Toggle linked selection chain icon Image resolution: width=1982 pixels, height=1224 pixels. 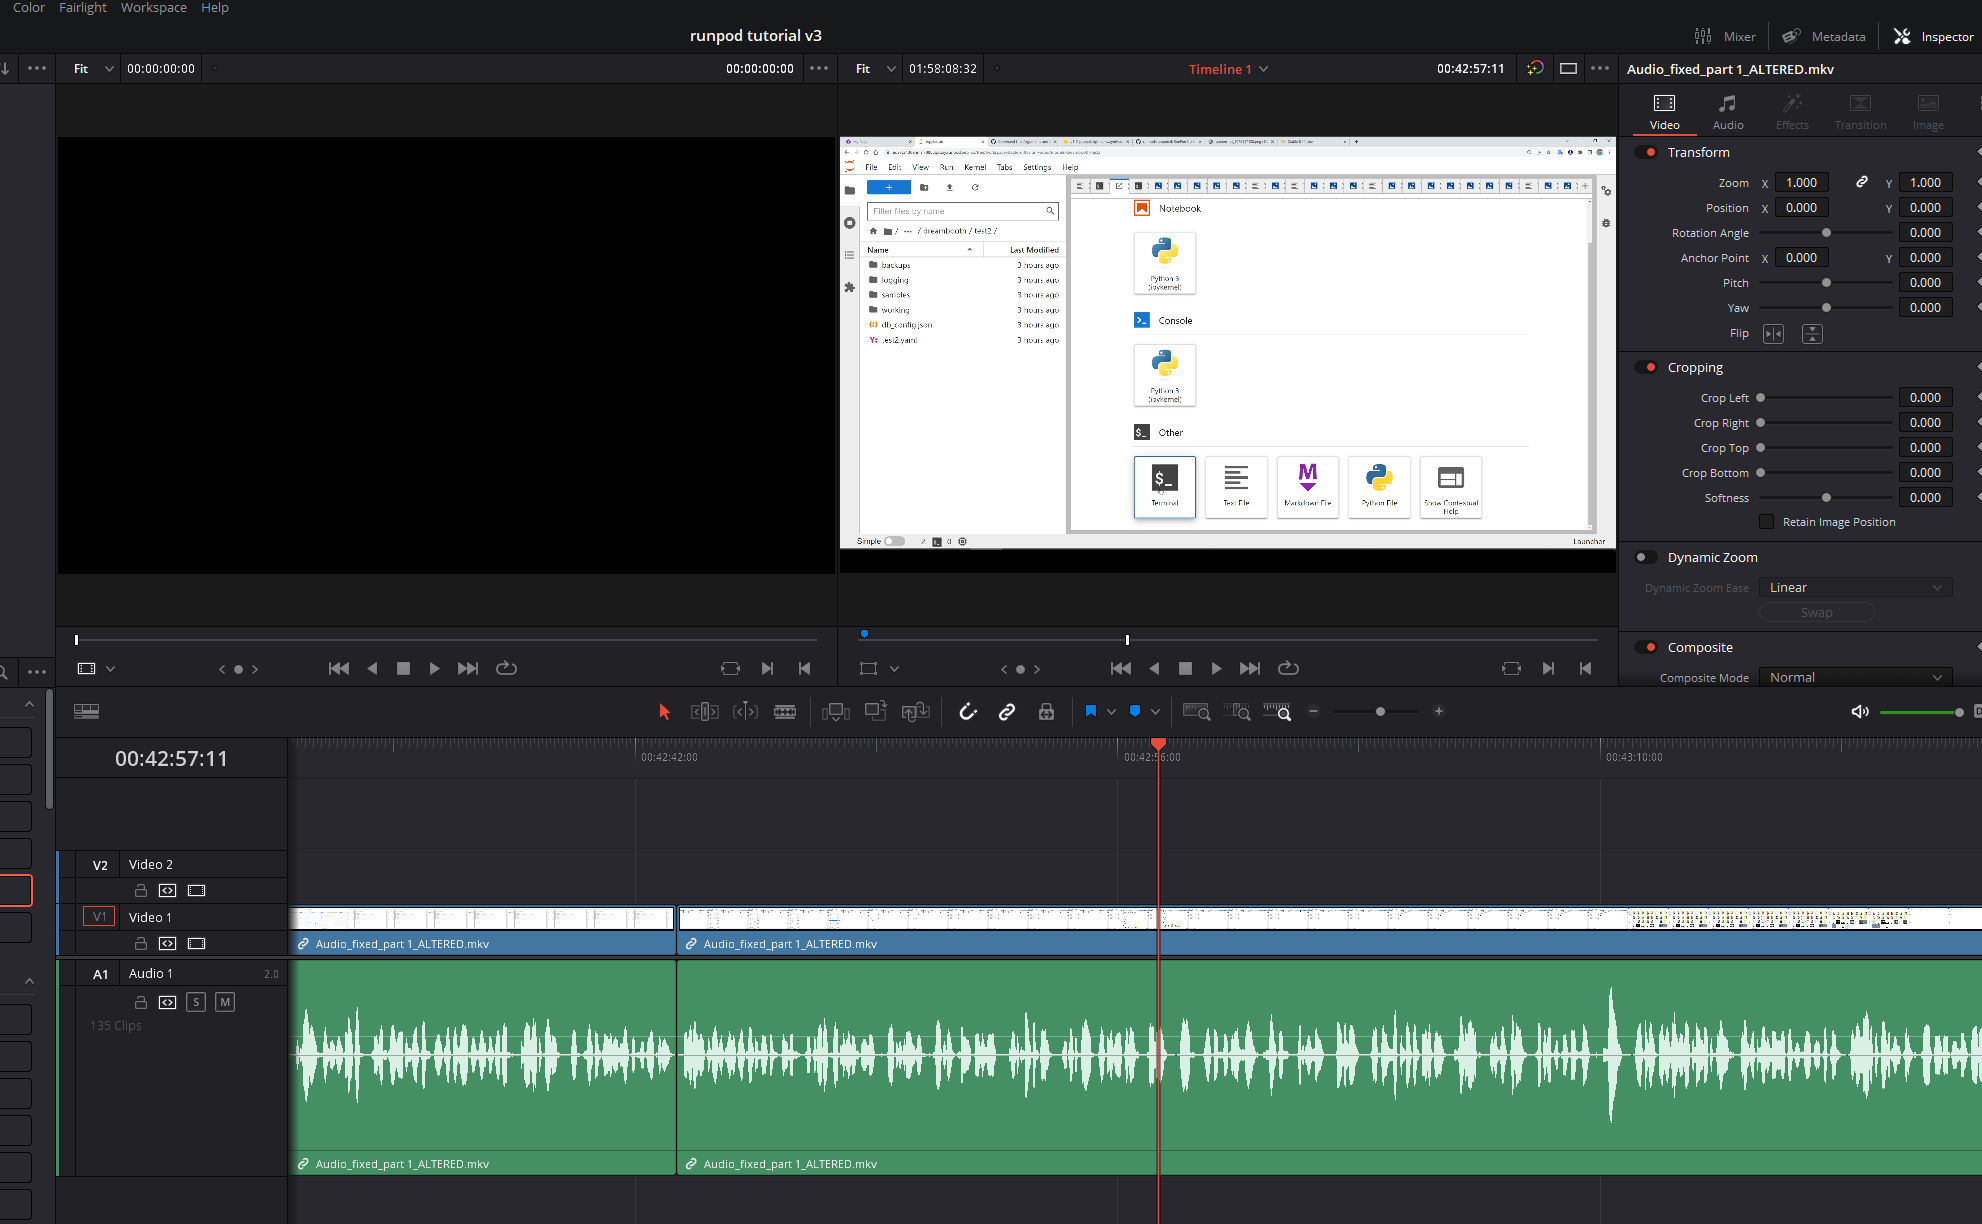tap(1007, 711)
